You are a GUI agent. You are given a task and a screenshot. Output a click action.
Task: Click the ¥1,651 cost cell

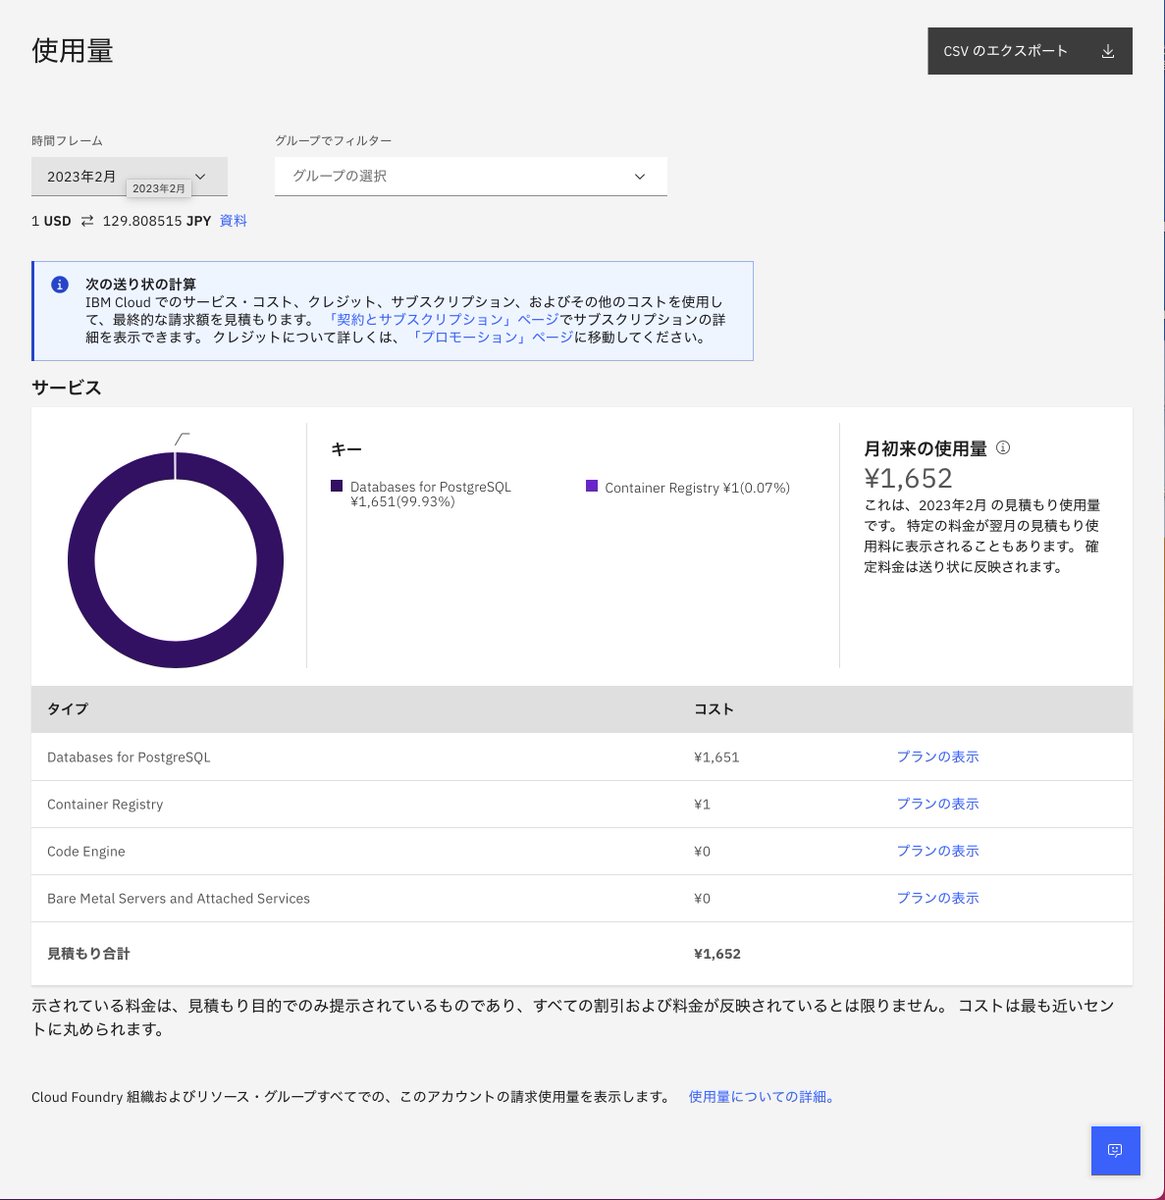click(x=716, y=757)
